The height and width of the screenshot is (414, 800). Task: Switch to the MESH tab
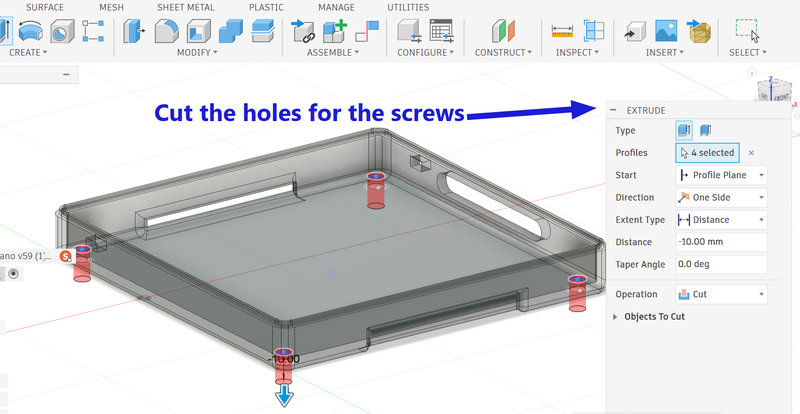(112, 7)
